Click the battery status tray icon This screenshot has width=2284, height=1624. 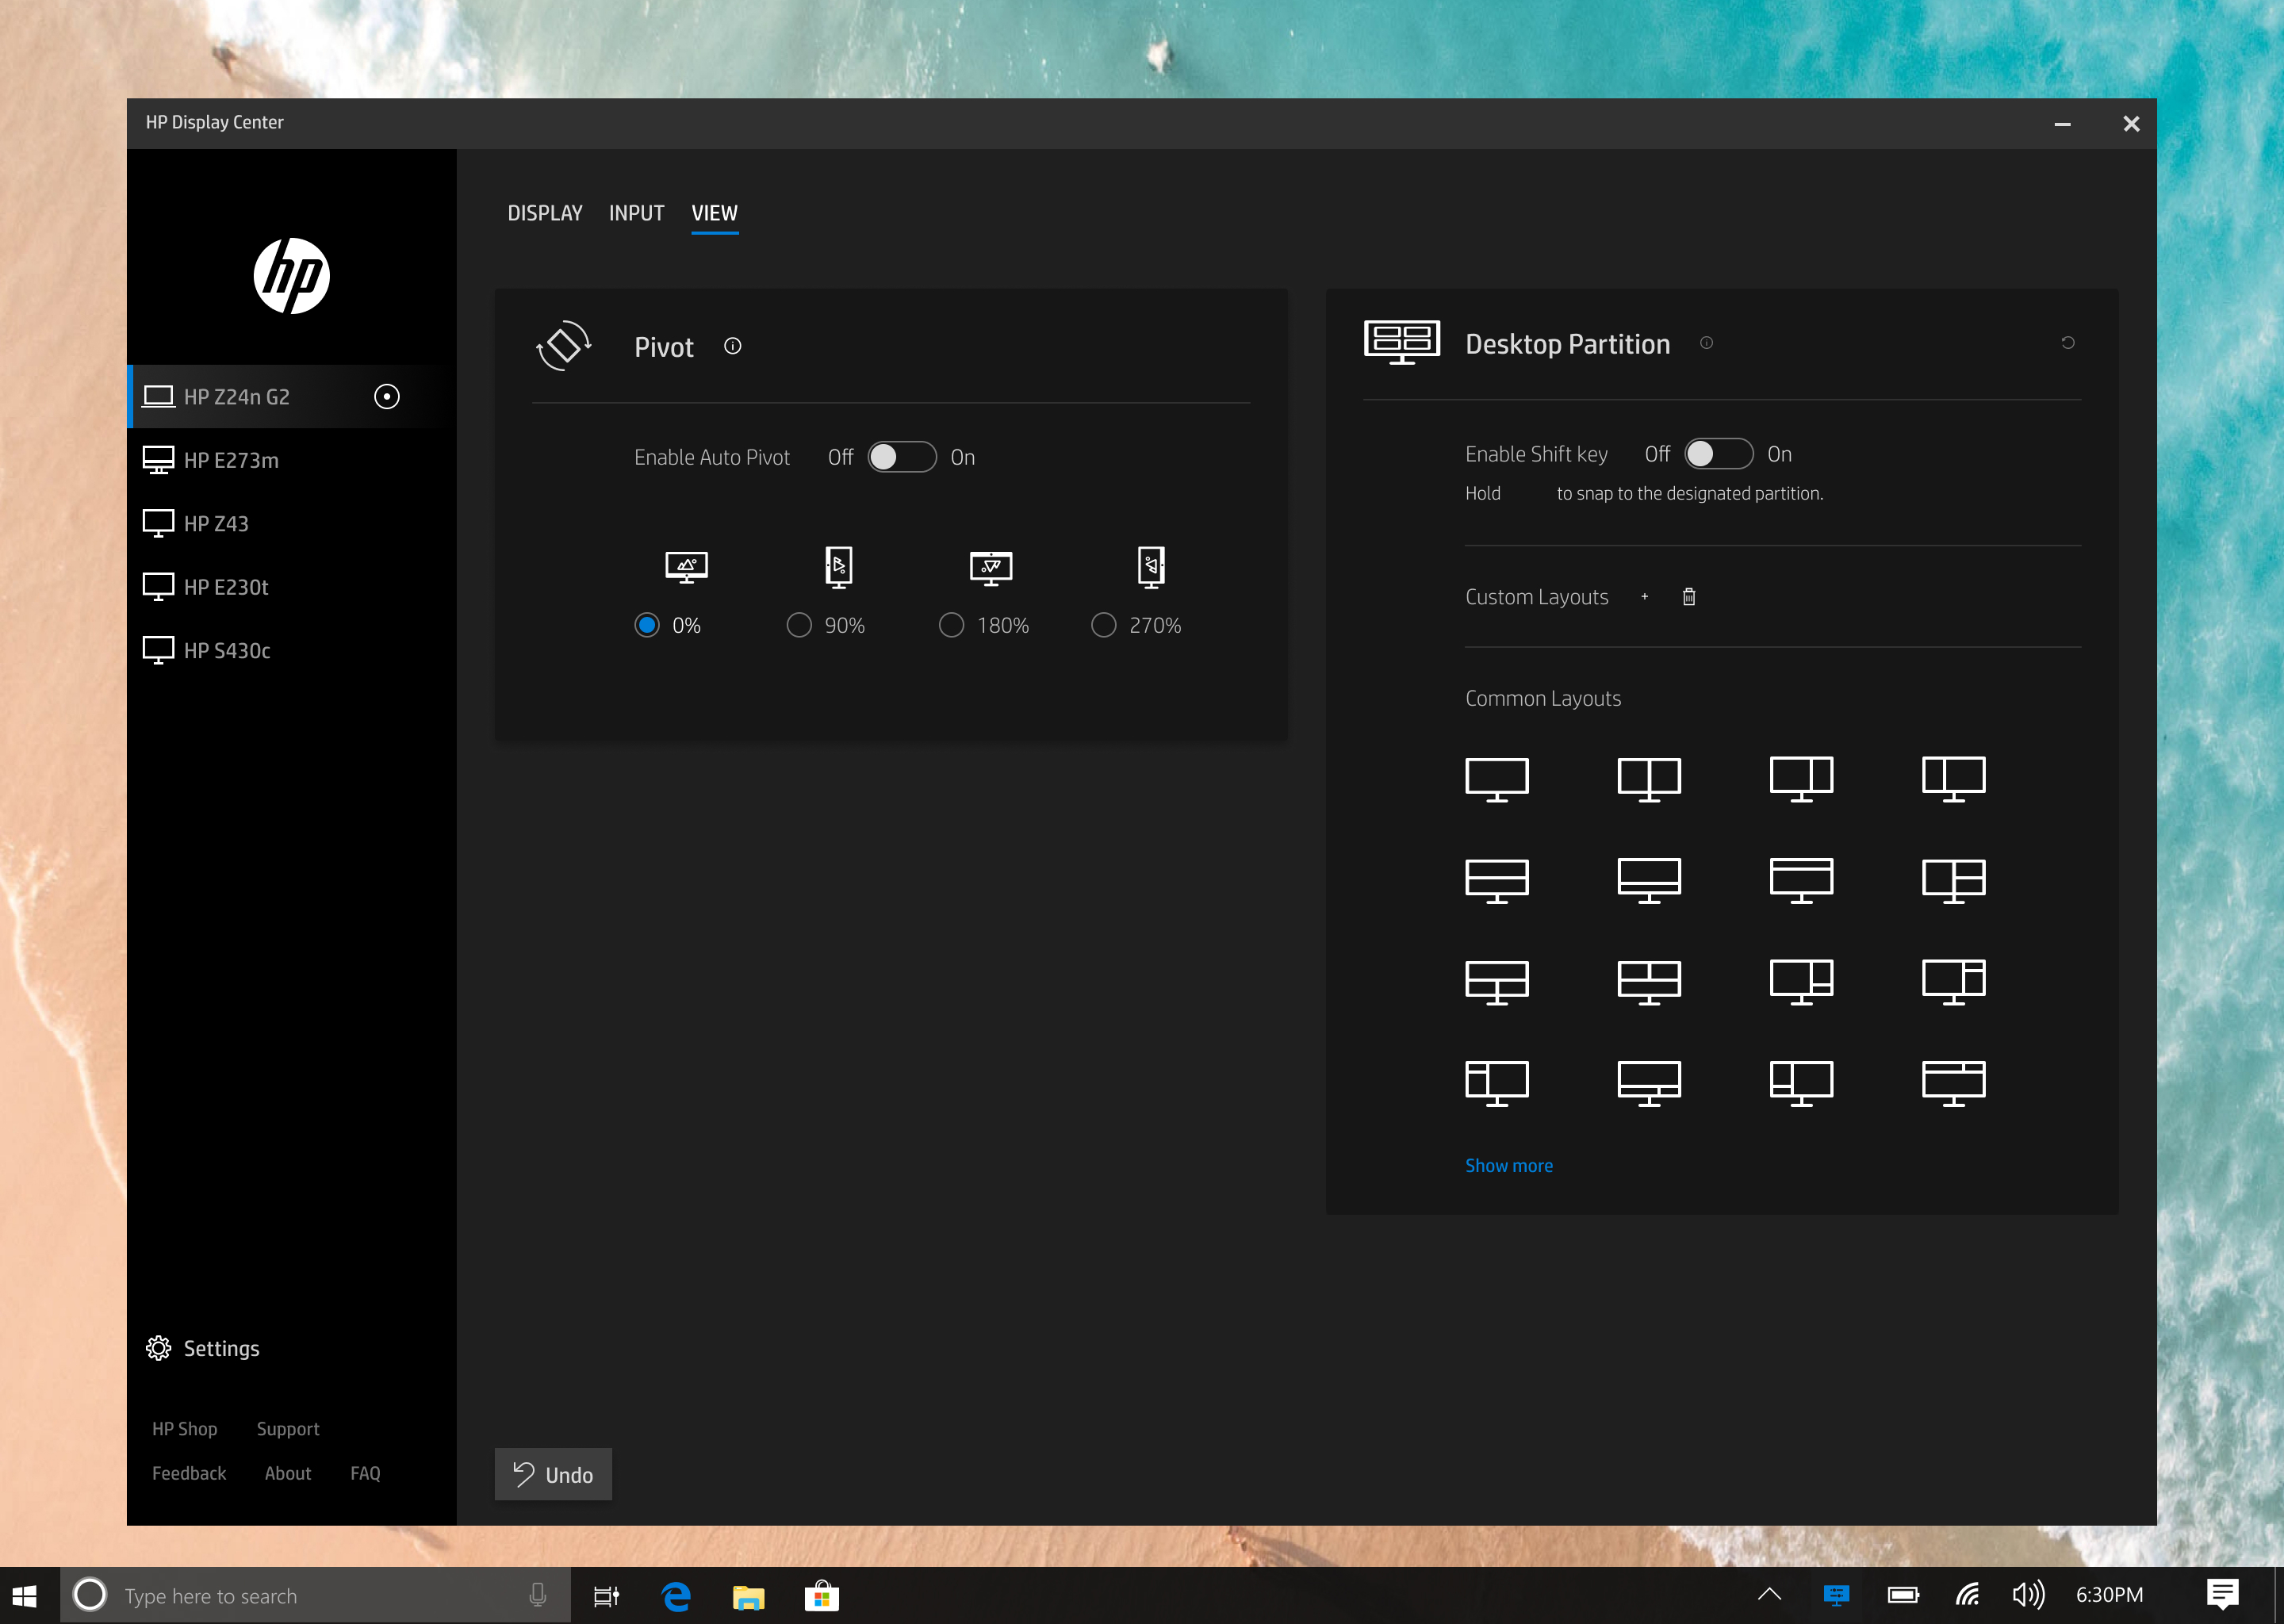pyautogui.click(x=1902, y=1595)
